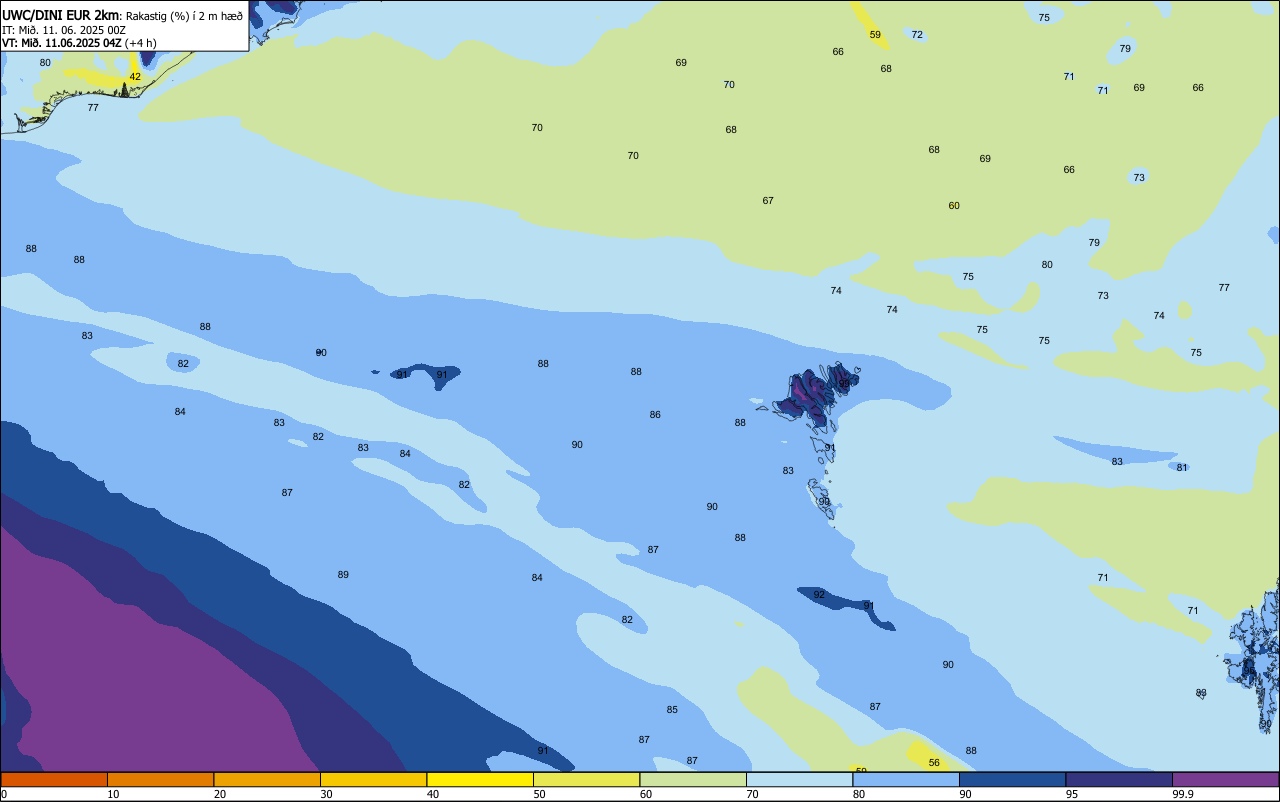Click the humidity value 42 on the map

tap(135, 77)
